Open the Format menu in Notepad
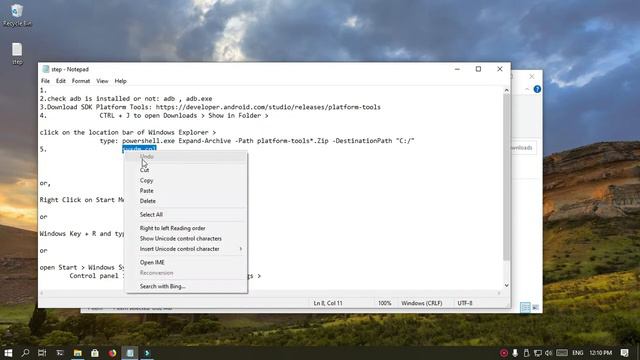The image size is (640, 360). click(x=81, y=81)
